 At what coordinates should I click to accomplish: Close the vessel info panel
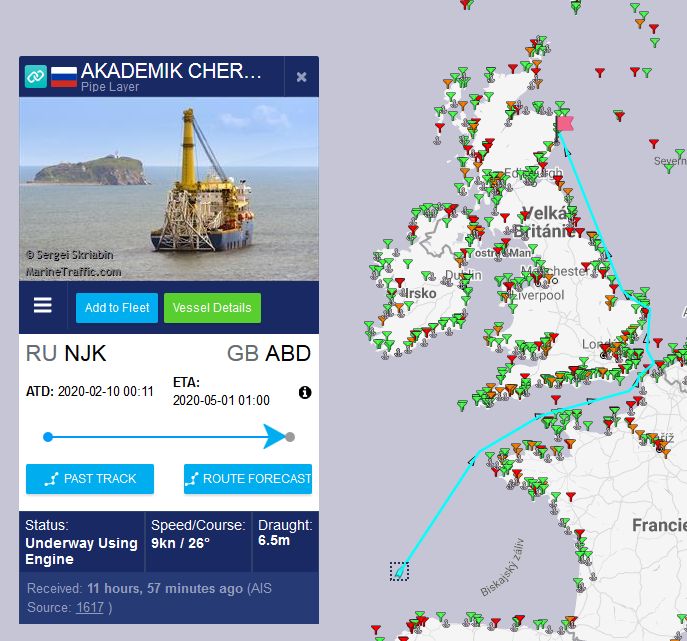click(301, 77)
